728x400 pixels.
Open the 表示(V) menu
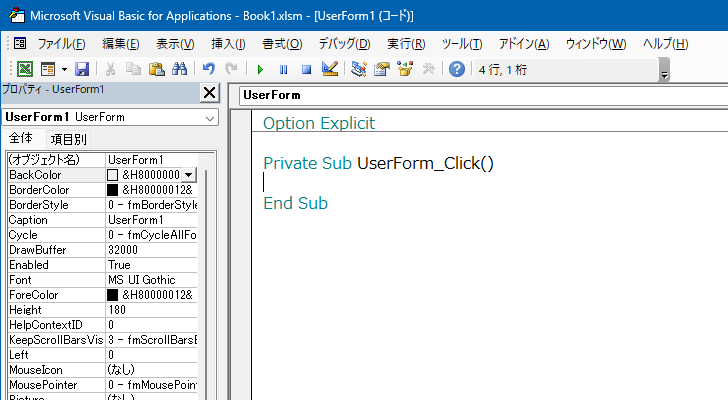click(175, 44)
